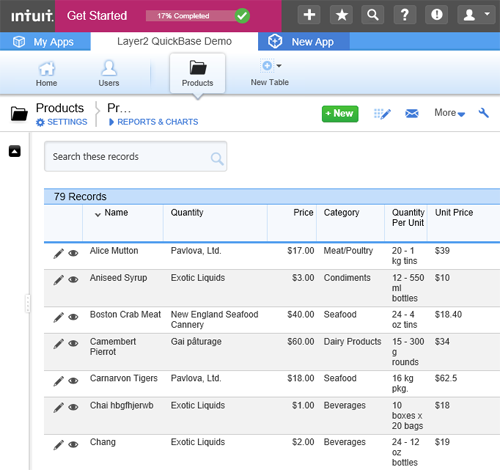Select Alice Mutton name cell

pos(114,251)
